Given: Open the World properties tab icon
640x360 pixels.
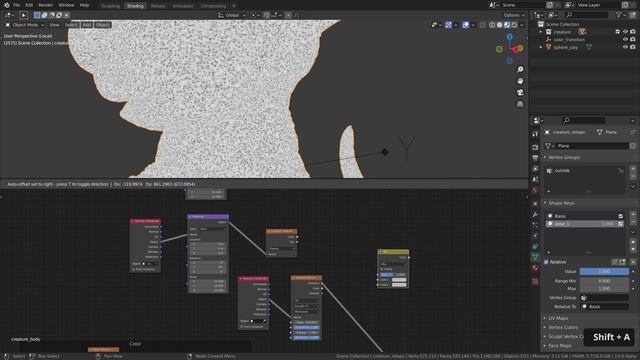Looking at the screenshot, I should click(x=535, y=190).
